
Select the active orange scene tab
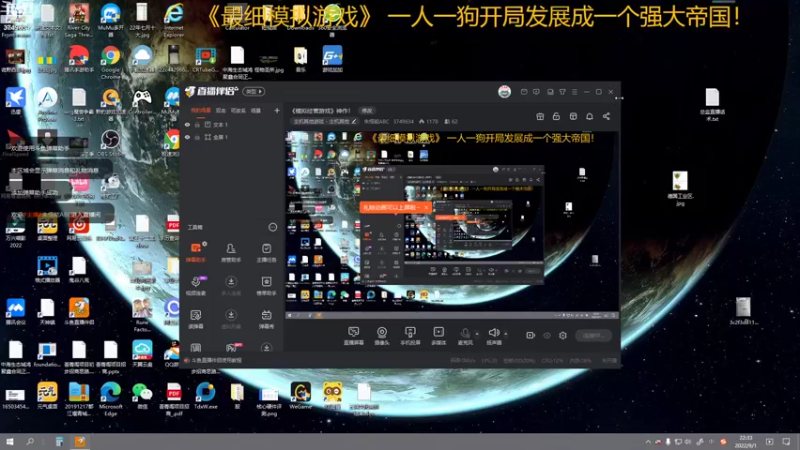[201, 110]
